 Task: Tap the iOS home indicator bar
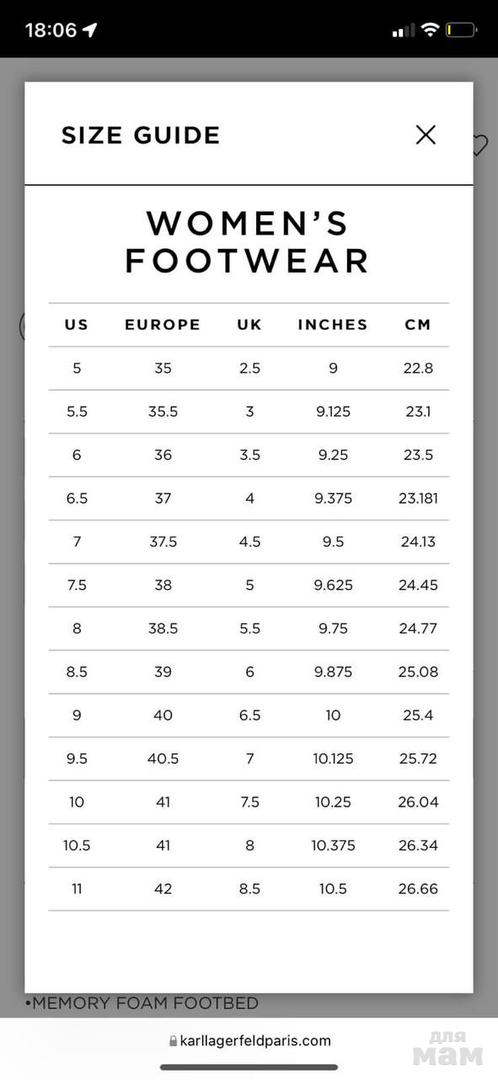click(249, 1067)
